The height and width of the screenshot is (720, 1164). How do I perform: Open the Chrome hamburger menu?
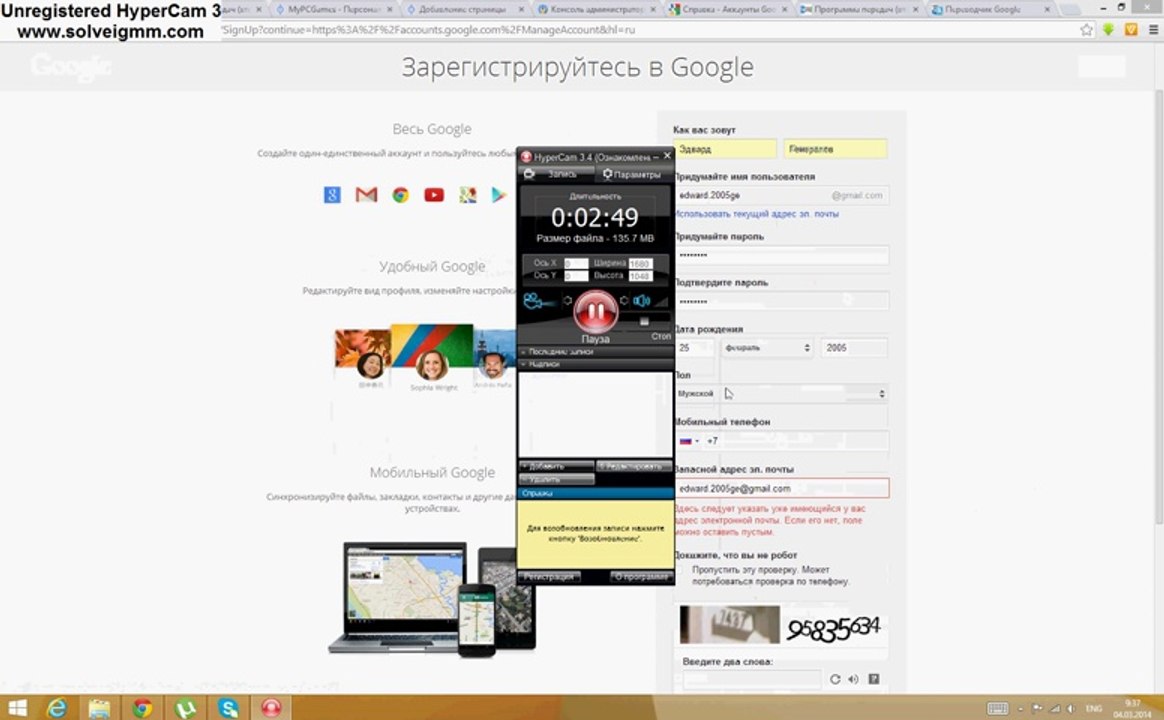[1153, 30]
